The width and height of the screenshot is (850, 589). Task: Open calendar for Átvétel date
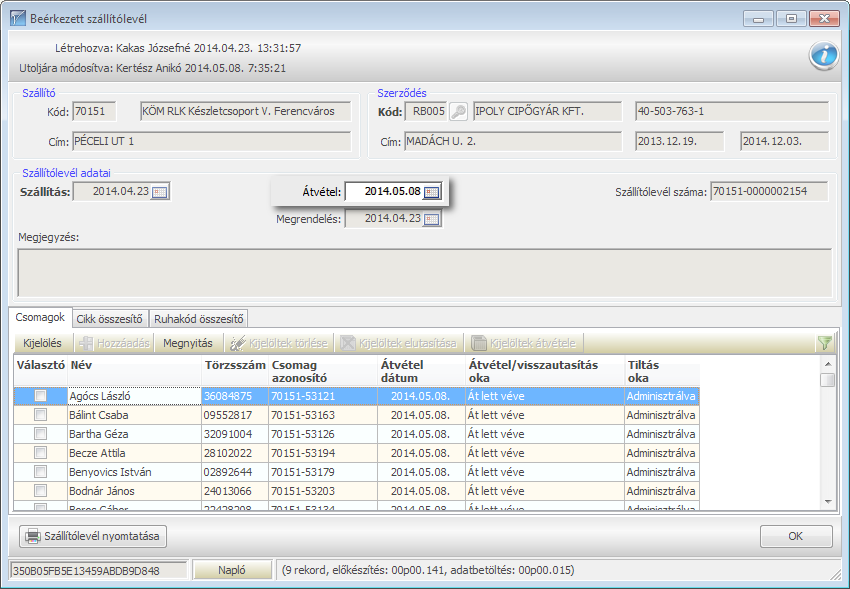click(x=432, y=192)
